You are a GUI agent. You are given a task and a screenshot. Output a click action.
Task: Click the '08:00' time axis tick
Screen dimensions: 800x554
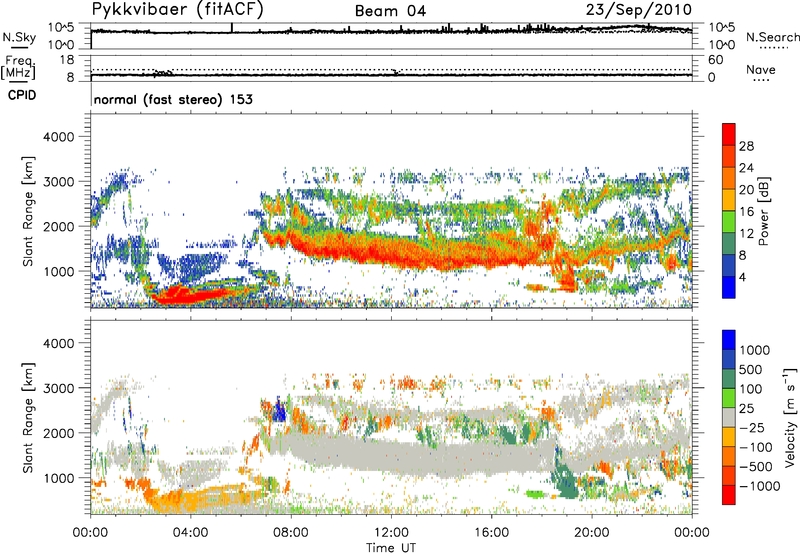(291, 533)
